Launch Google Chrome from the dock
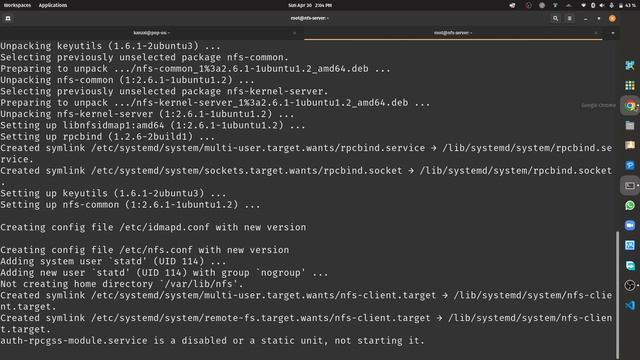 tap(630, 106)
